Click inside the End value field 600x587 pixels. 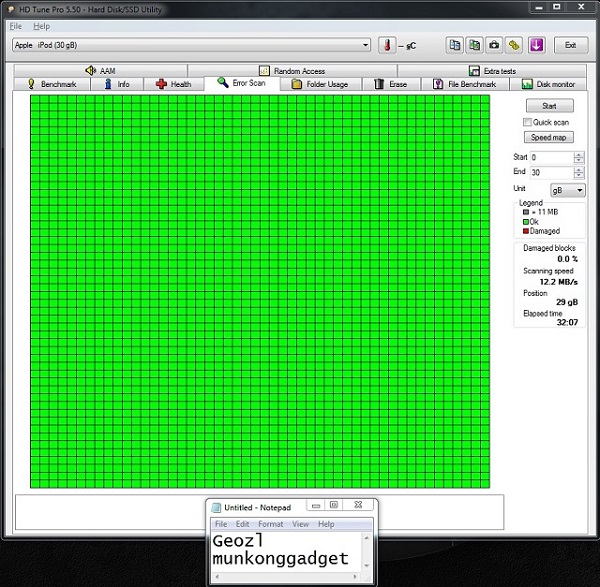(x=549, y=173)
